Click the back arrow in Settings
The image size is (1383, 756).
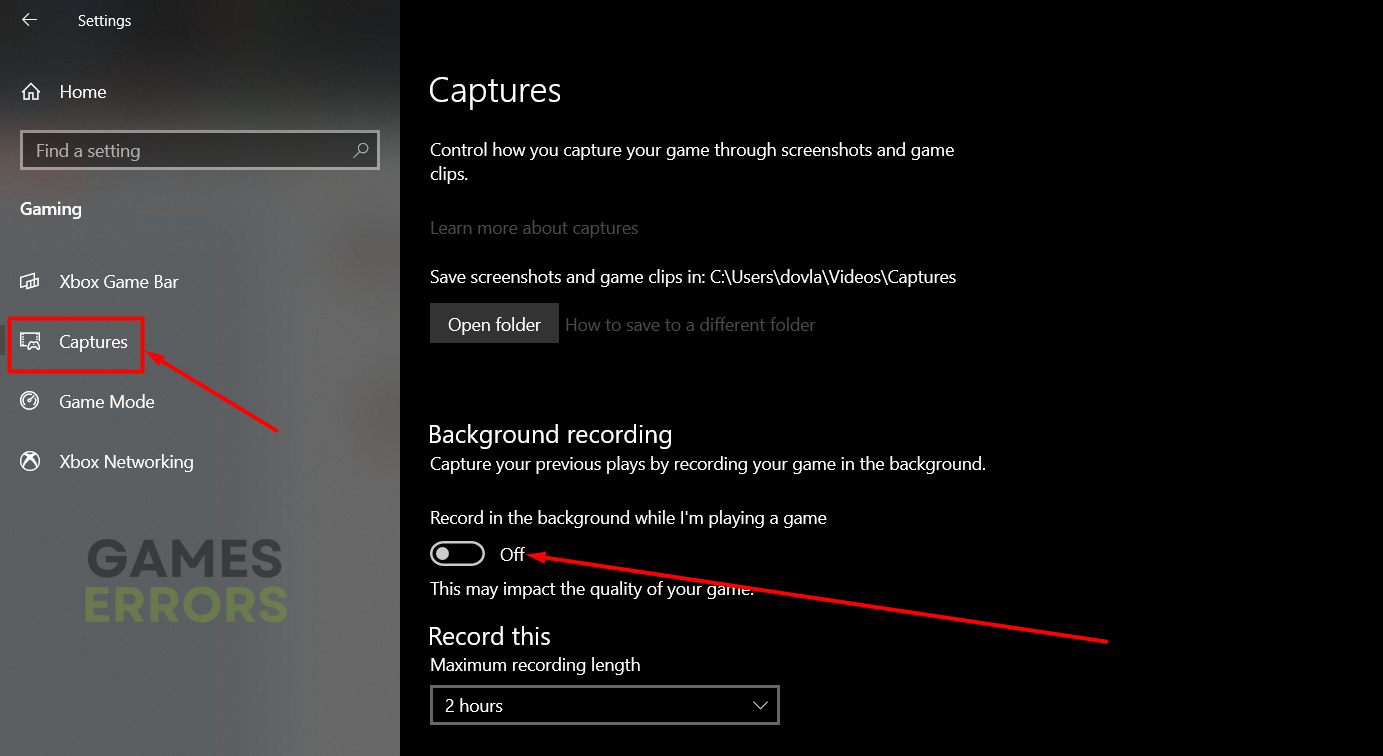(x=29, y=20)
